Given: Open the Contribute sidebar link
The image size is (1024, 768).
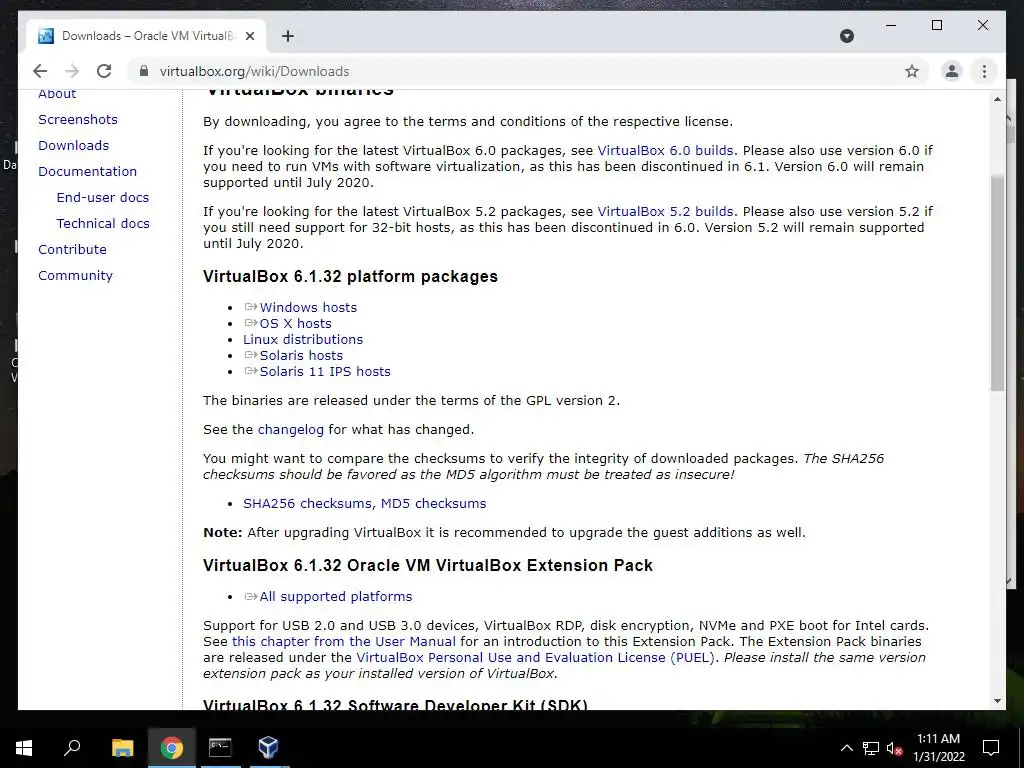Looking at the screenshot, I should [x=72, y=249].
